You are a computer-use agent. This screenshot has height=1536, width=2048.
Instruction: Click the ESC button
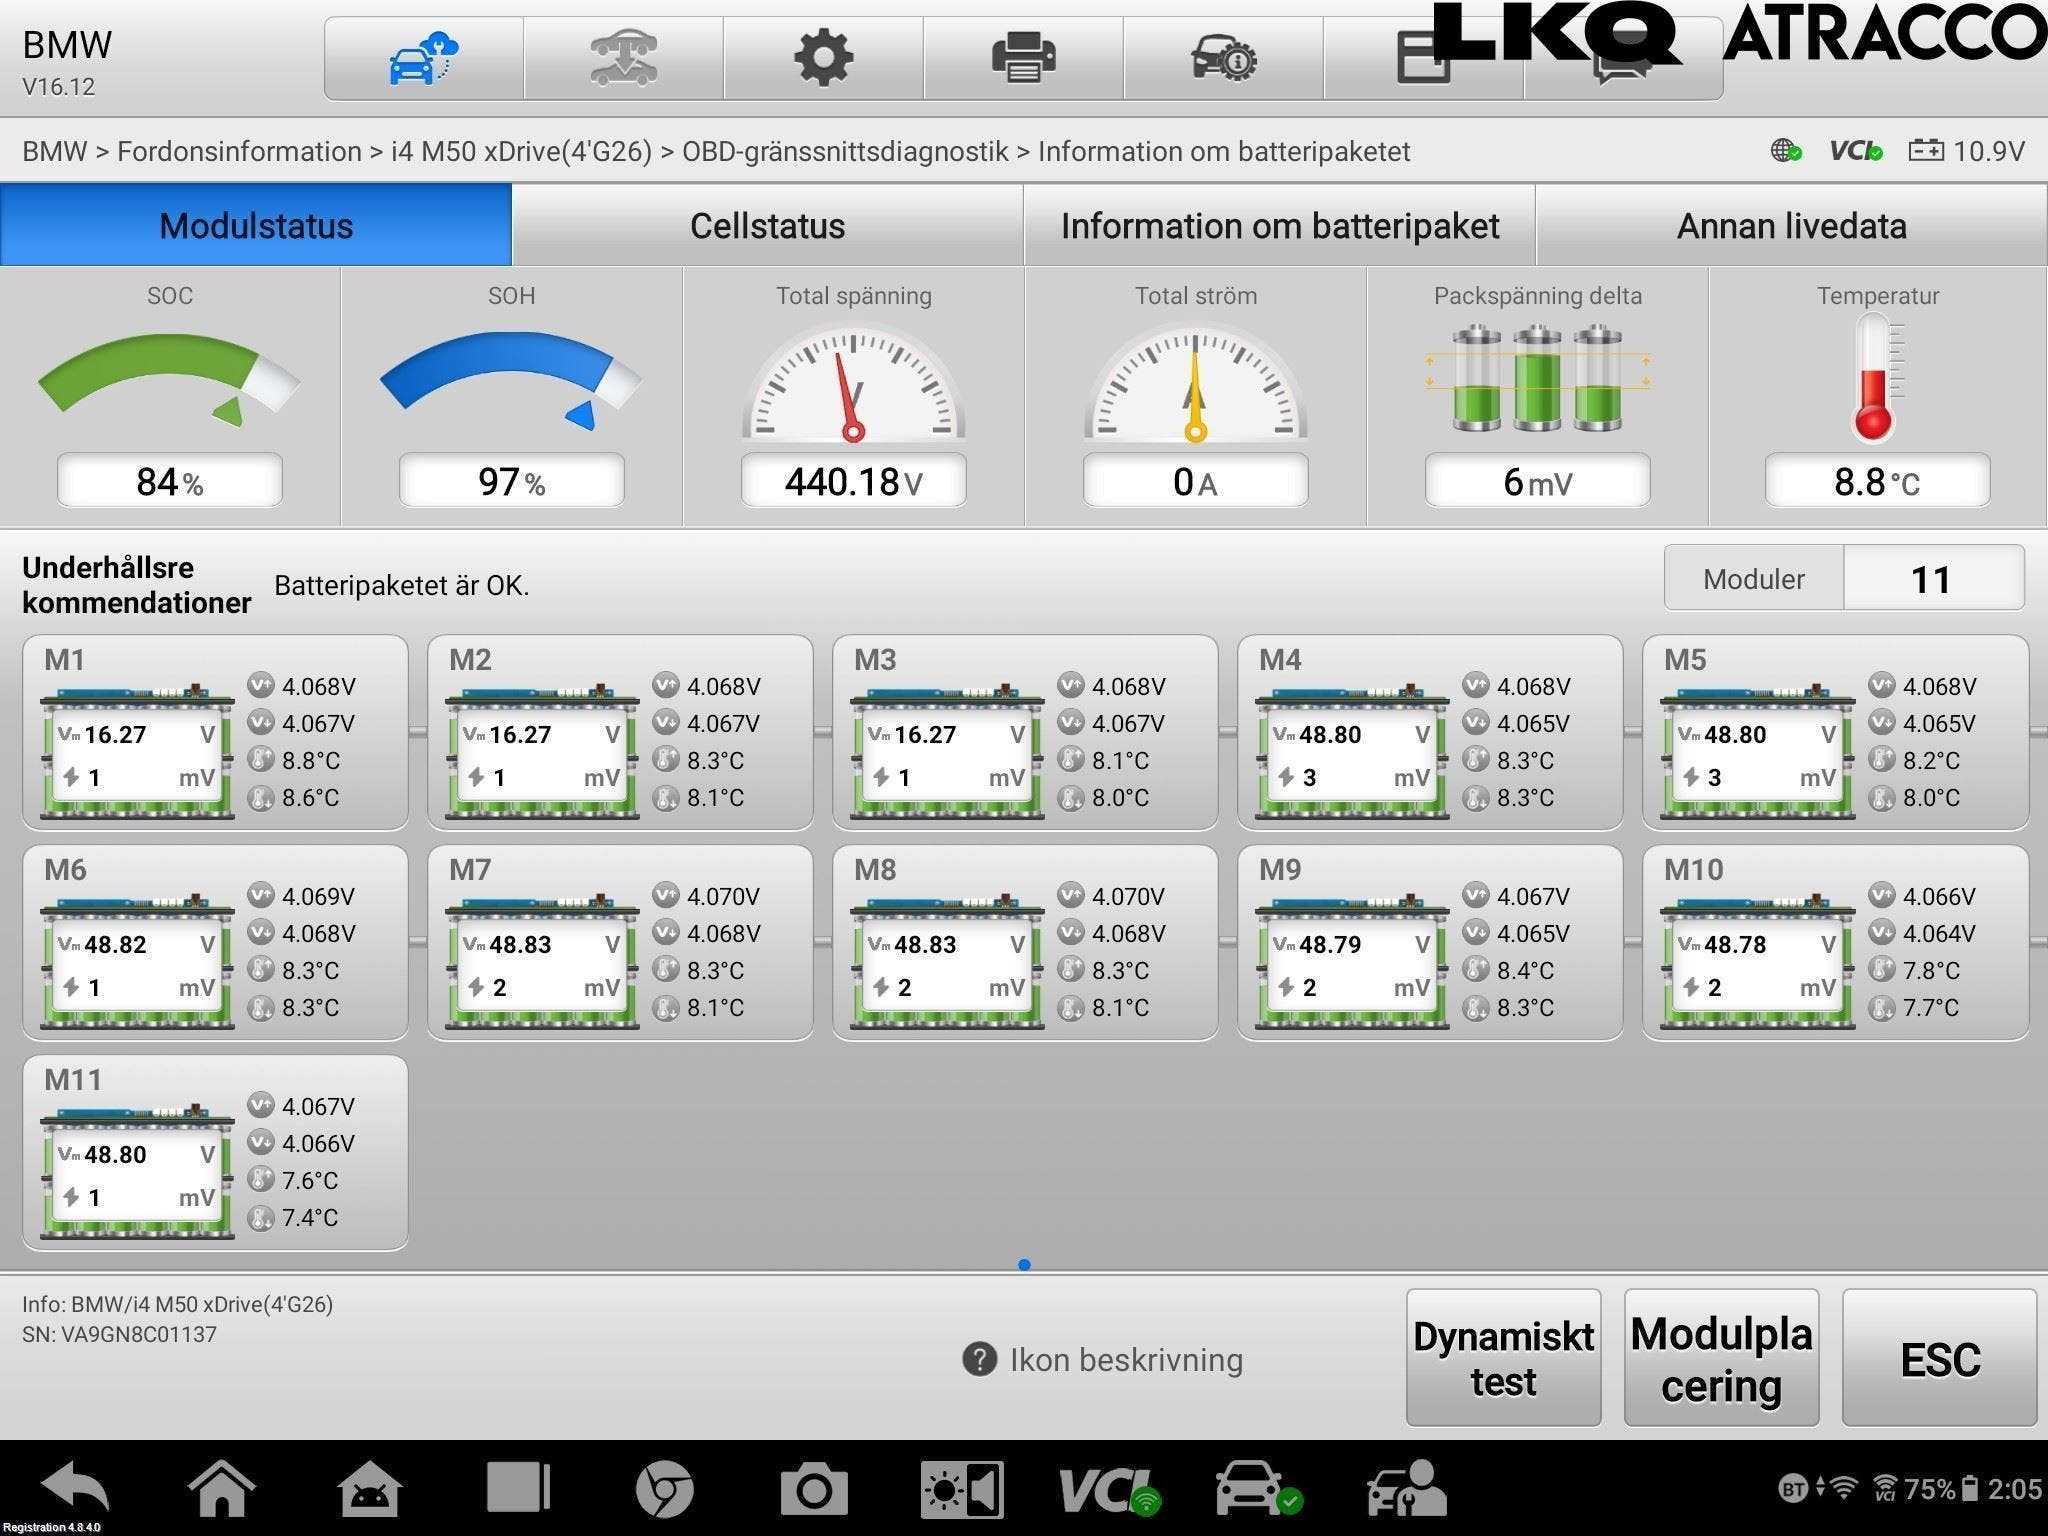click(1939, 1357)
